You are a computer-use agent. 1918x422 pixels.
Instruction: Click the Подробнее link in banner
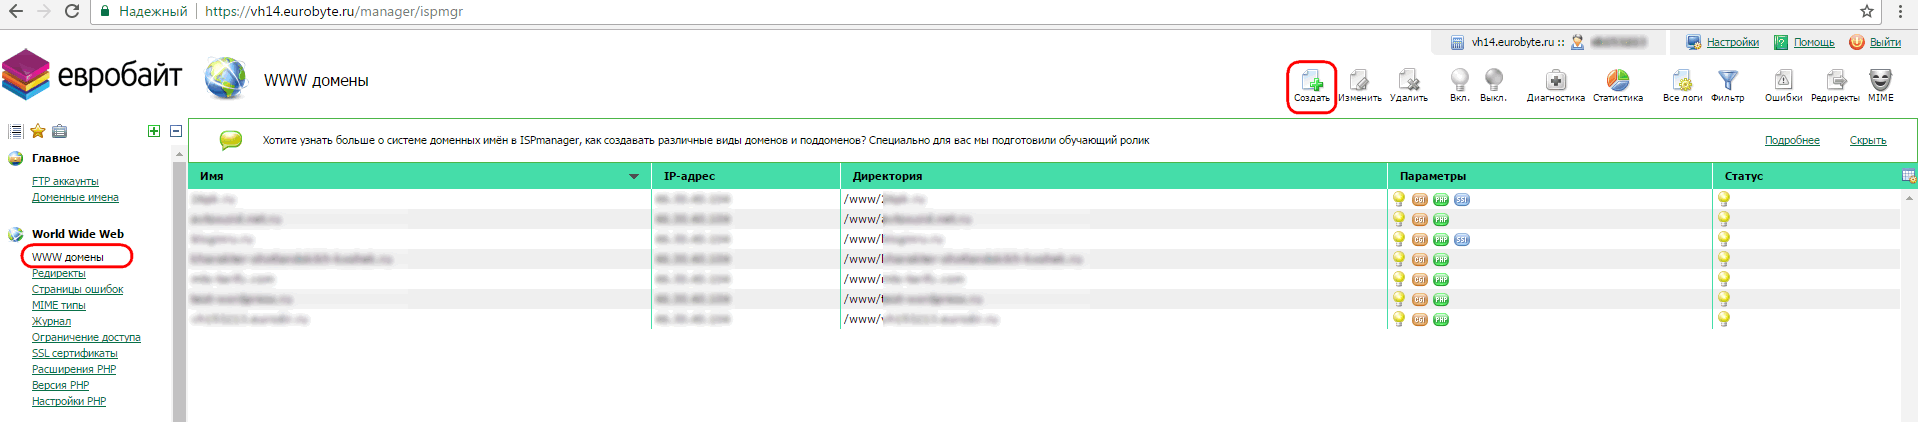1791,141
